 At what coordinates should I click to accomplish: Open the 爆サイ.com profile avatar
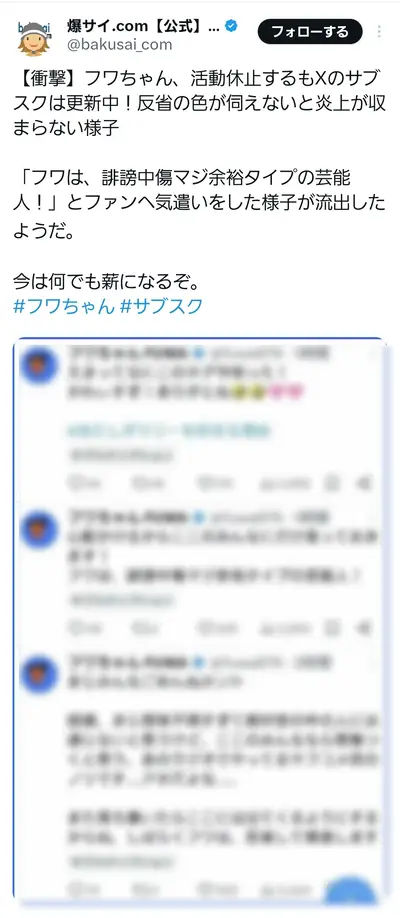click(x=34, y=35)
